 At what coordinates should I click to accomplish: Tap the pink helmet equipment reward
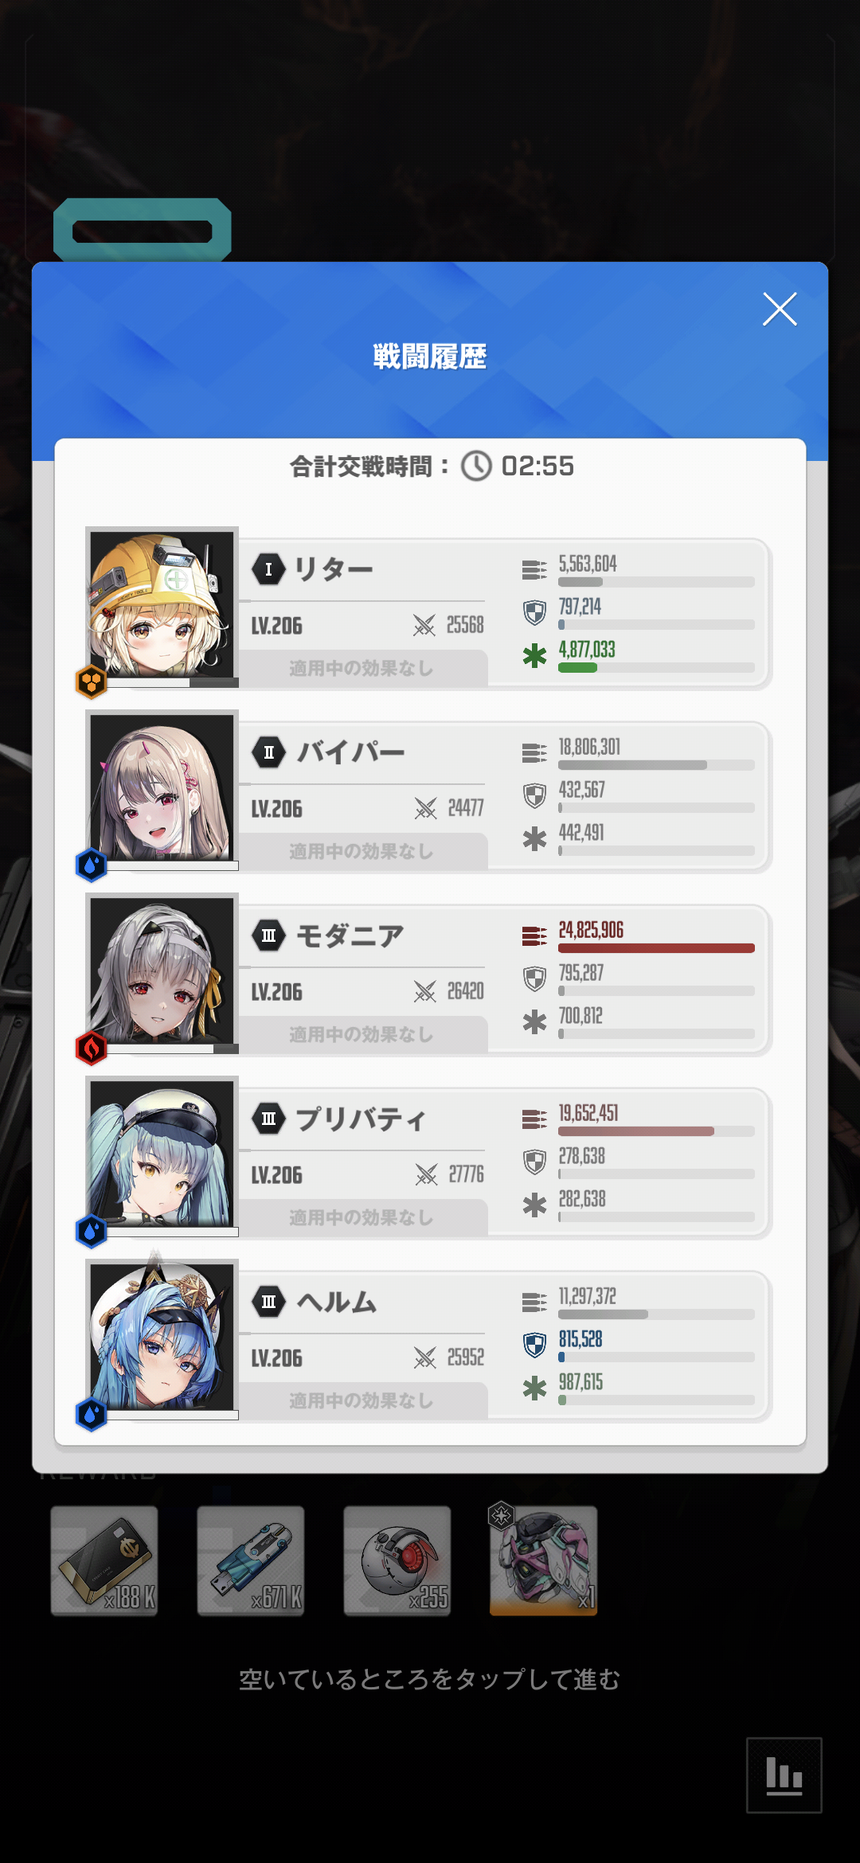(x=544, y=1561)
